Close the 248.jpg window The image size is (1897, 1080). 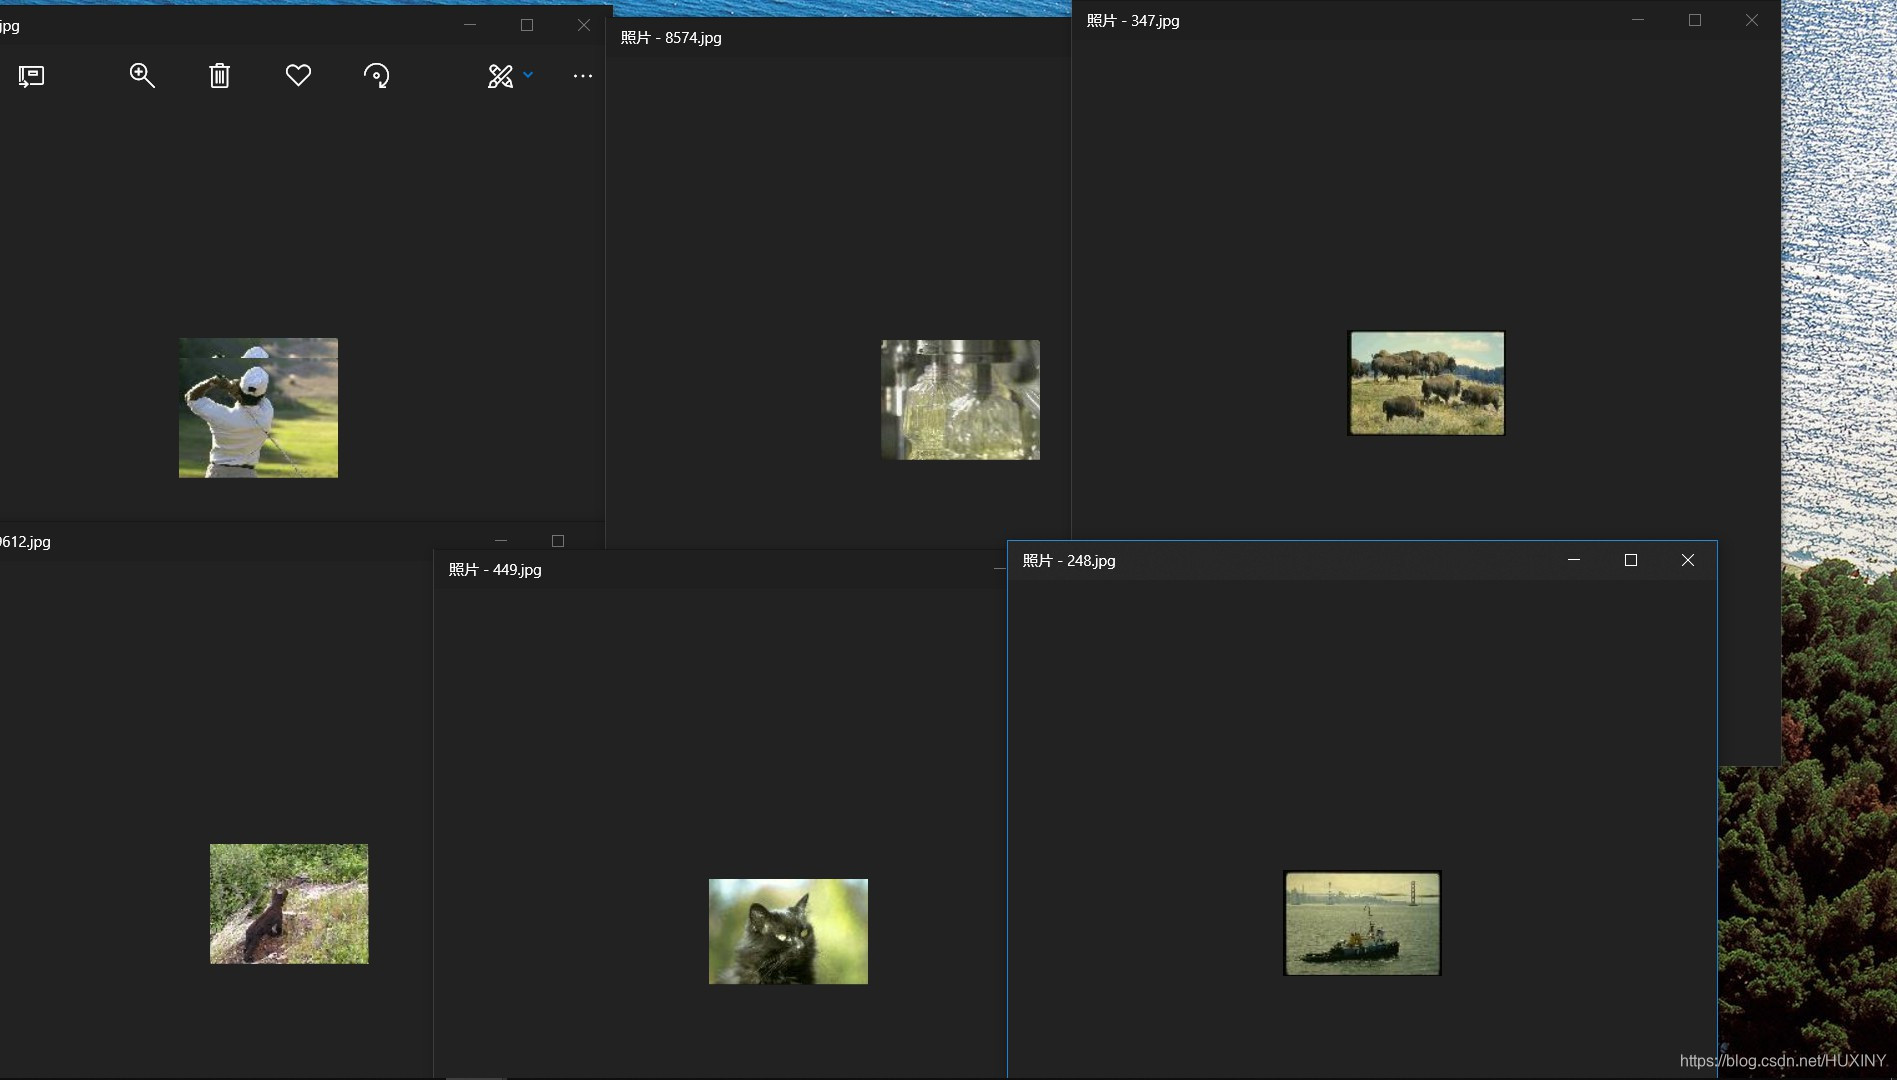1688,560
